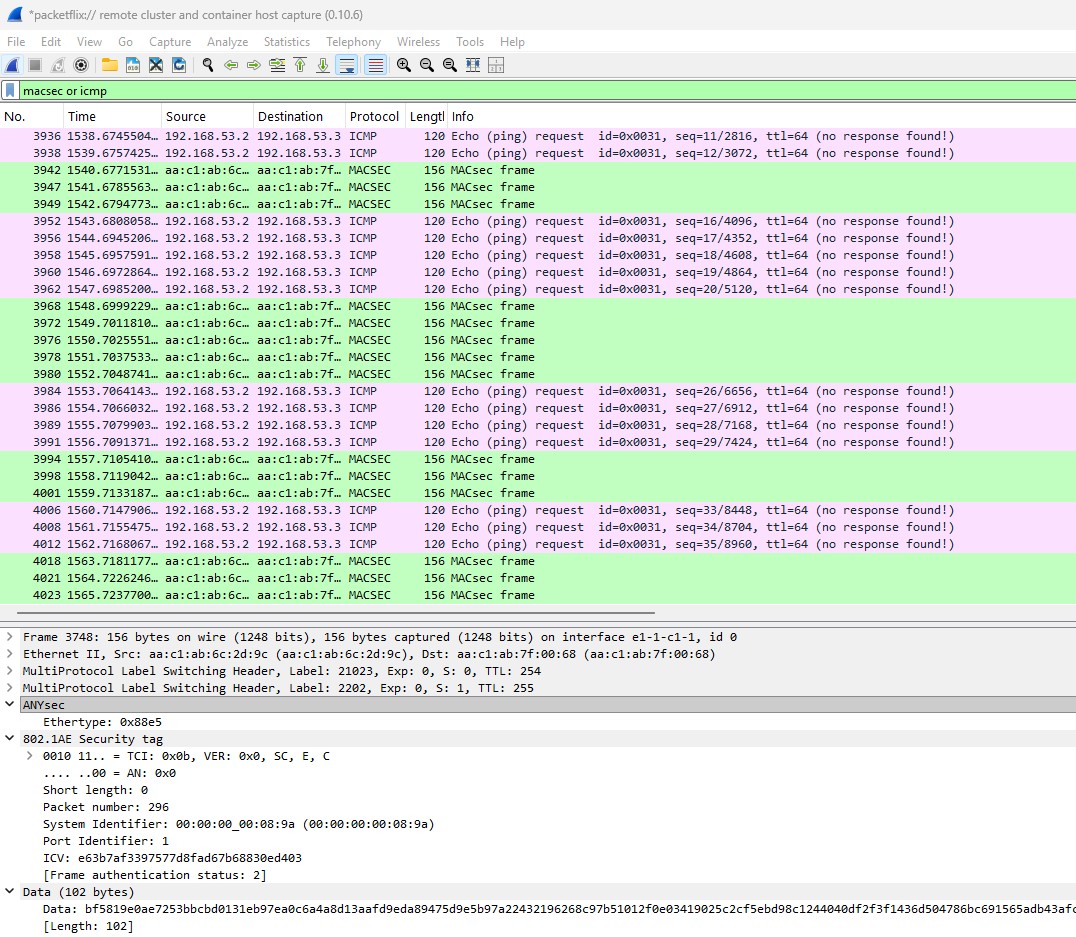Jump to the last packet
Viewport: 1076px width, 937px height.
323,65
